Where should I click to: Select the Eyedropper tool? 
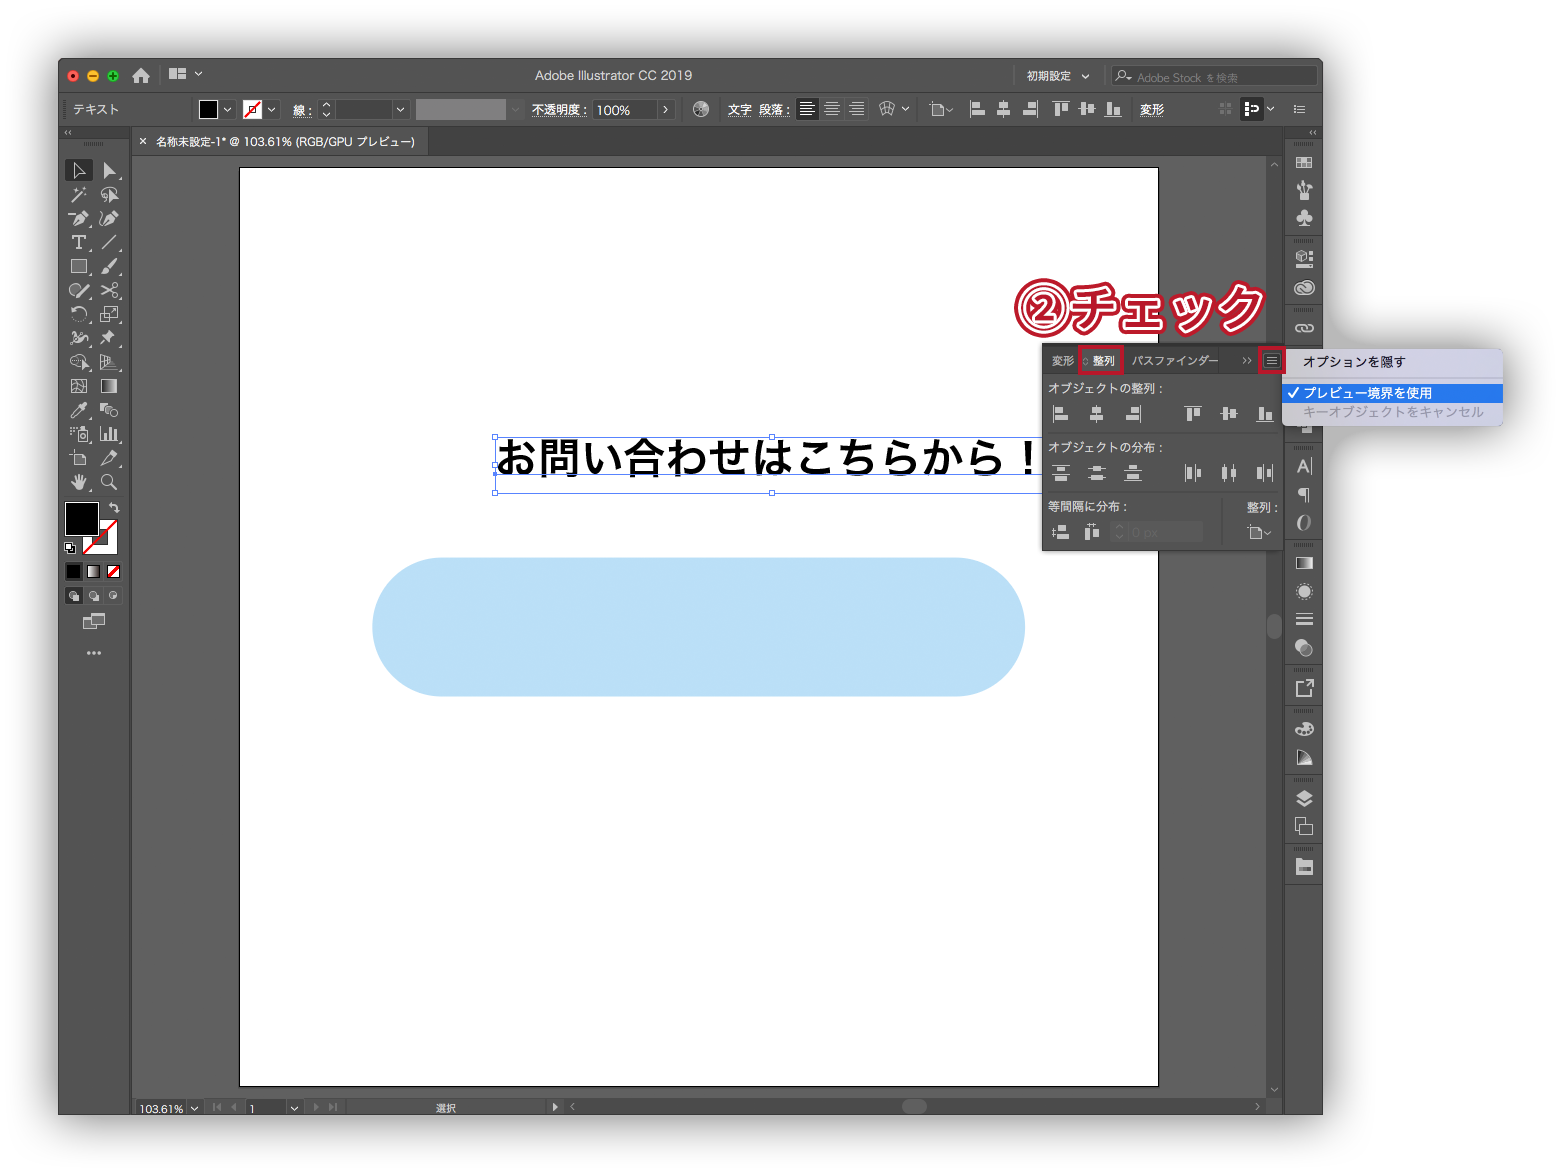tap(79, 411)
